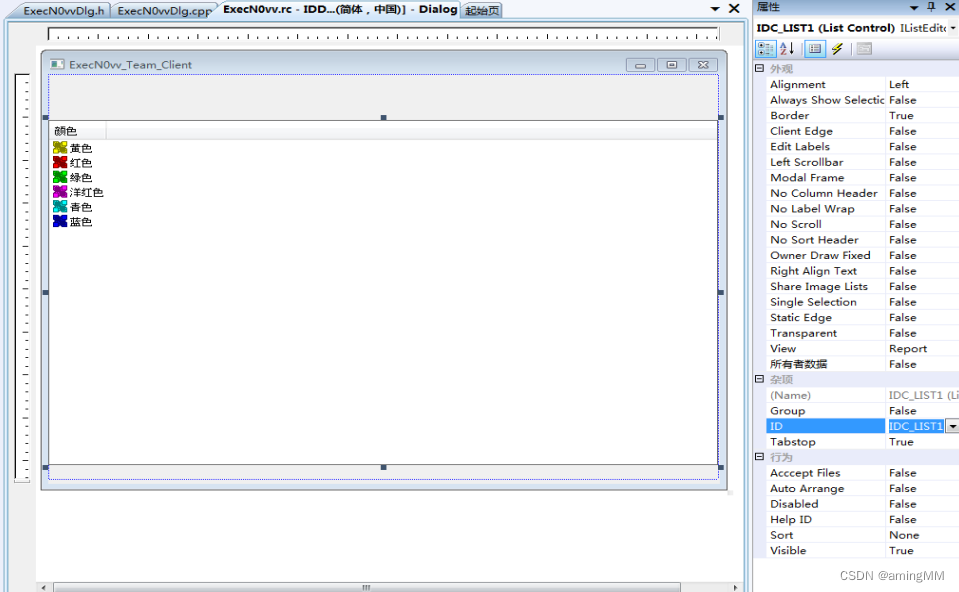
Task: Collapse the 杂项 property category
Action: 760,379
